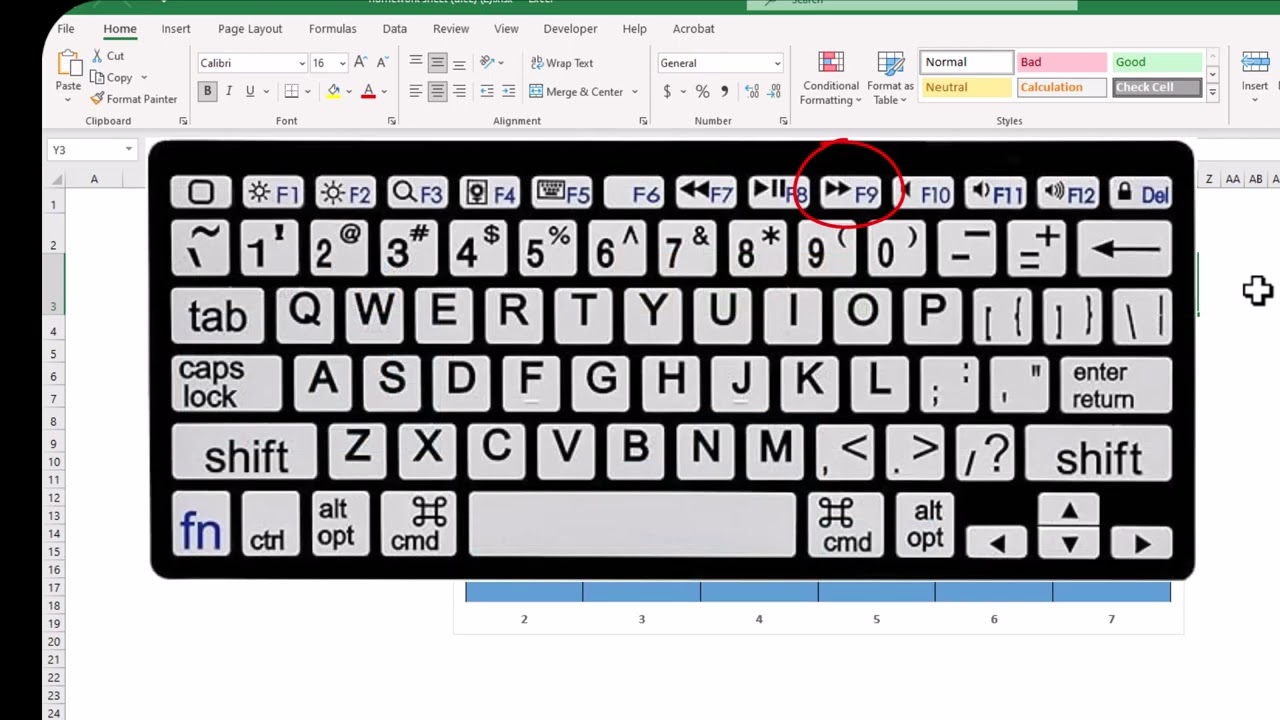Align text to the left
Image resolution: width=1280 pixels, height=720 pixels.
tap(416, 91)
